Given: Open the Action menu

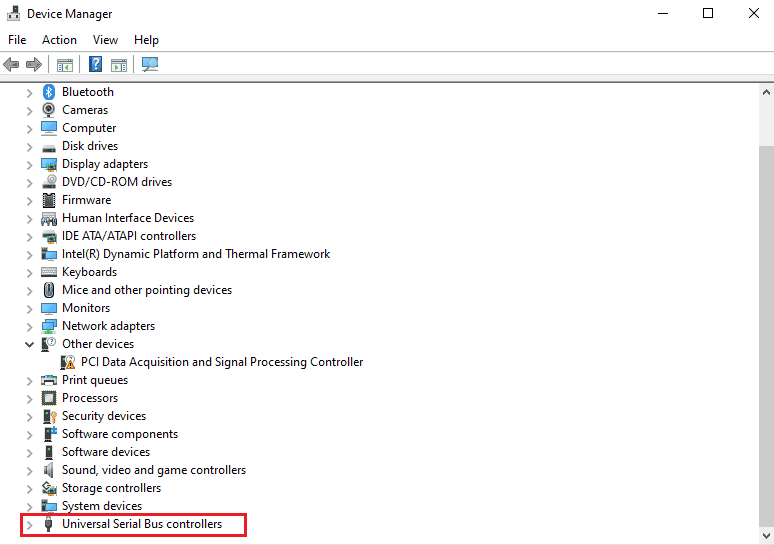Looking at the screenshot, I should click(59, 40).
